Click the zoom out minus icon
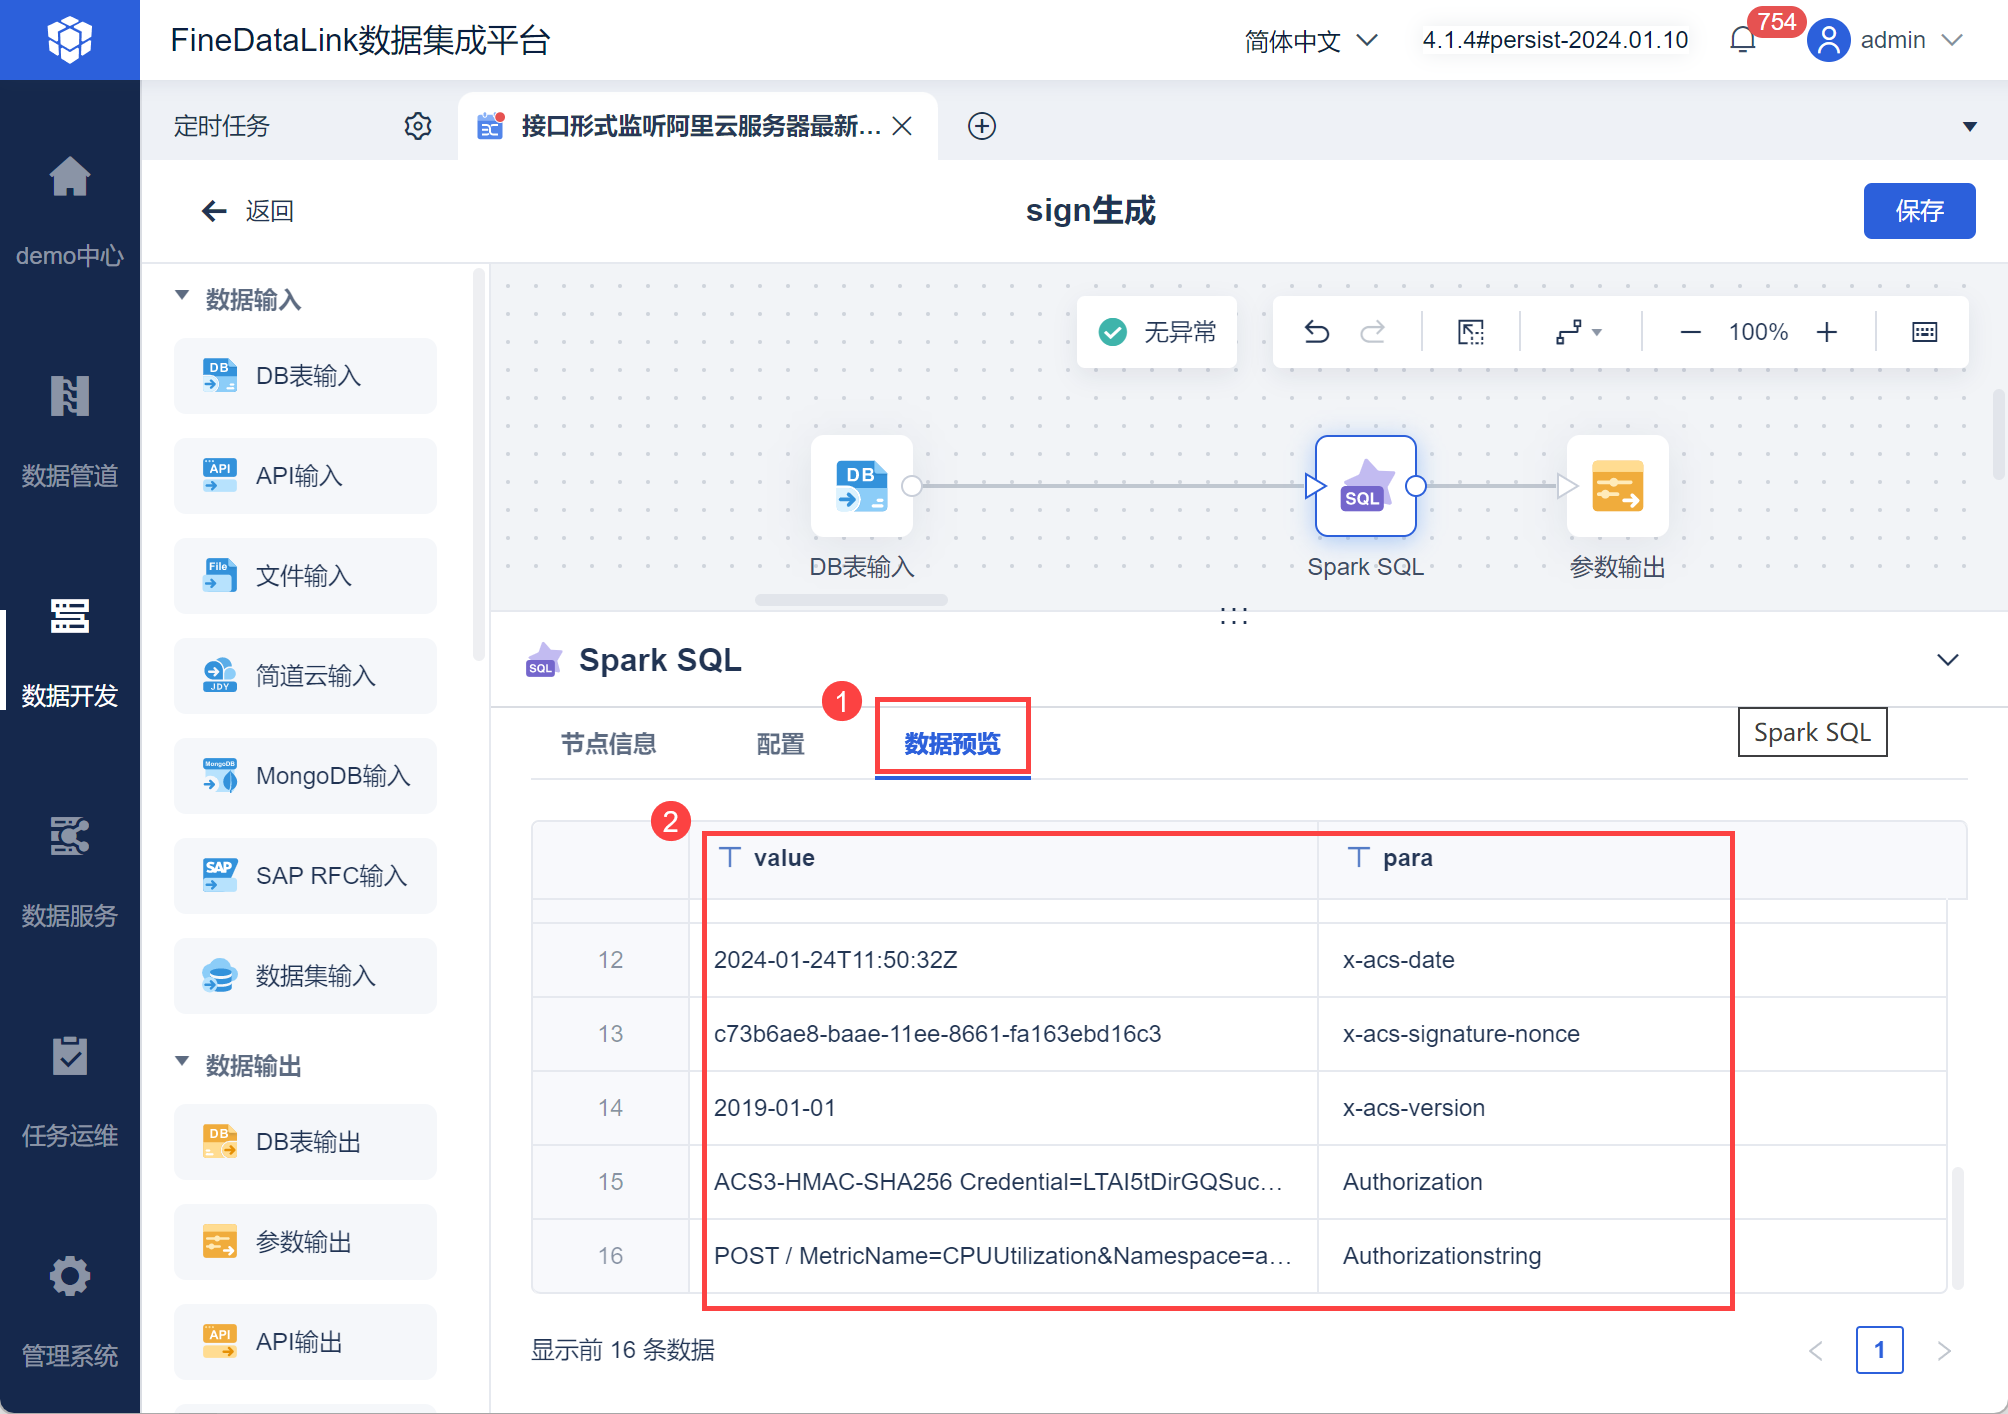The height and width of the screenshot is (1414, 2008). tap(1690, 332)
